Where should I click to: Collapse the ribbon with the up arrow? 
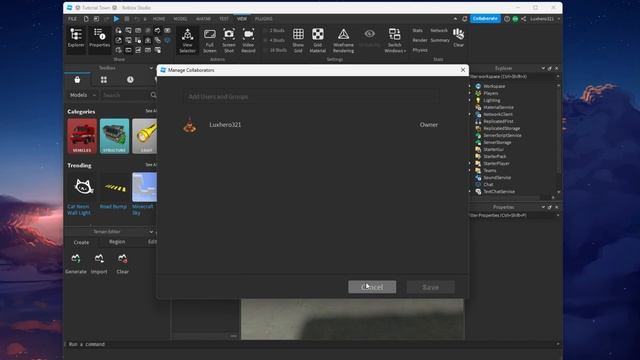pyautogui.click(x=455, y=19)
